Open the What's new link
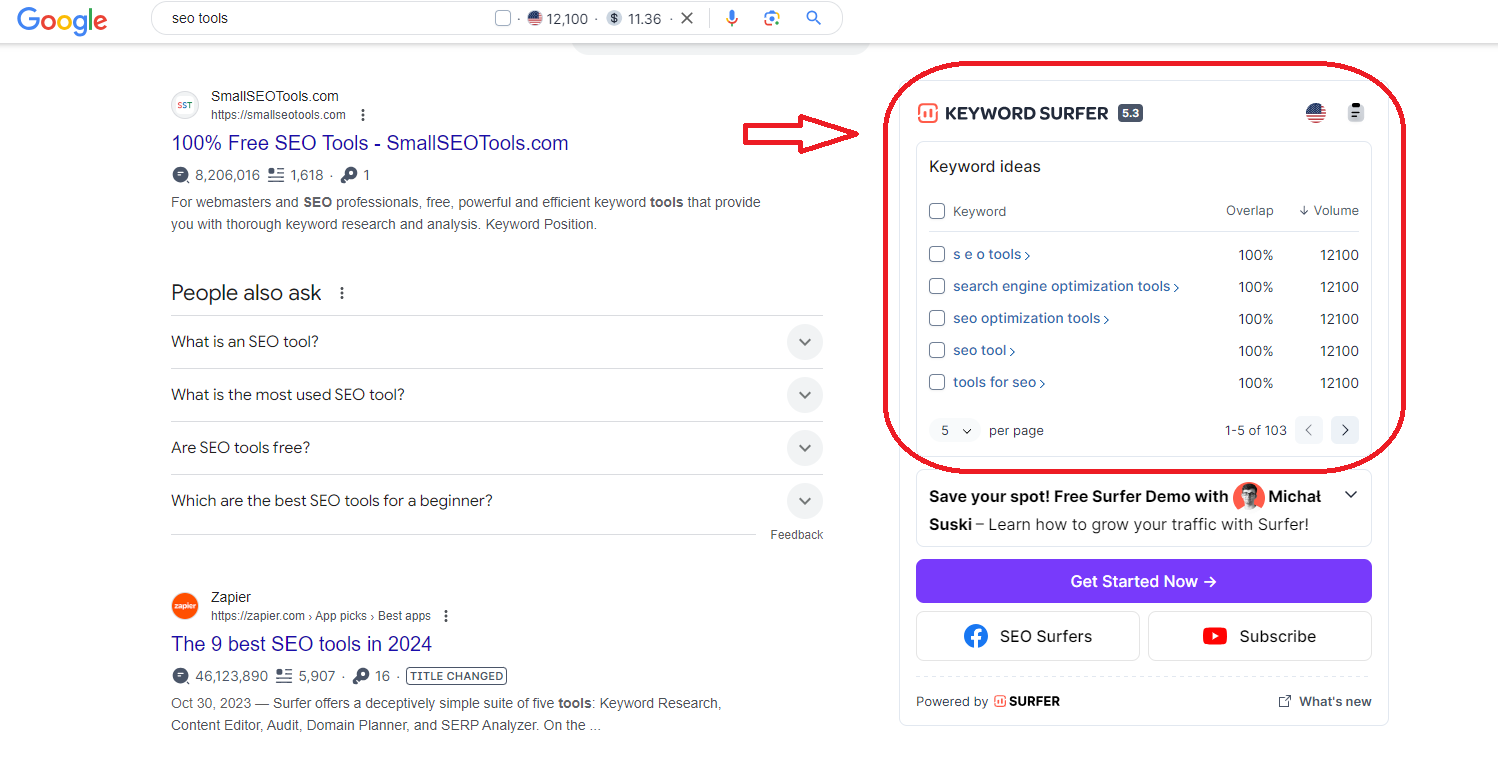 (x=1325, y=701)
